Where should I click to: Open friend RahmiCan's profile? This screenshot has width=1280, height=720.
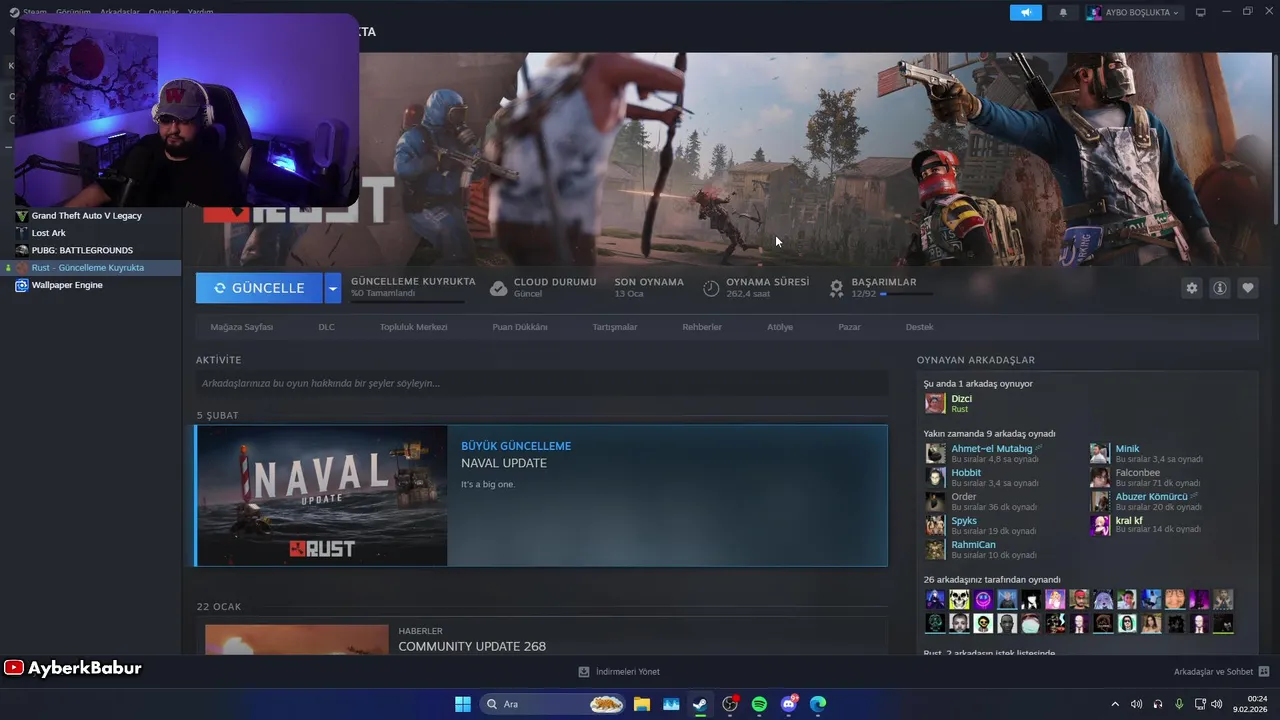pos(973,545)
